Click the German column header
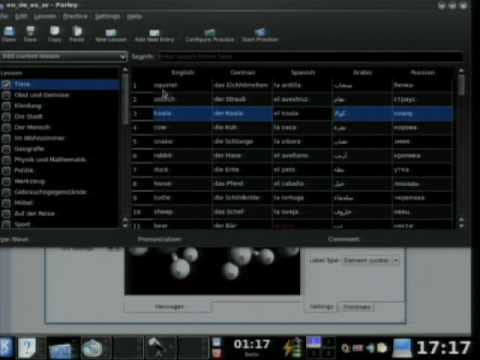The height and width of the screenshot is (360, 480). [x=242, y=72]
